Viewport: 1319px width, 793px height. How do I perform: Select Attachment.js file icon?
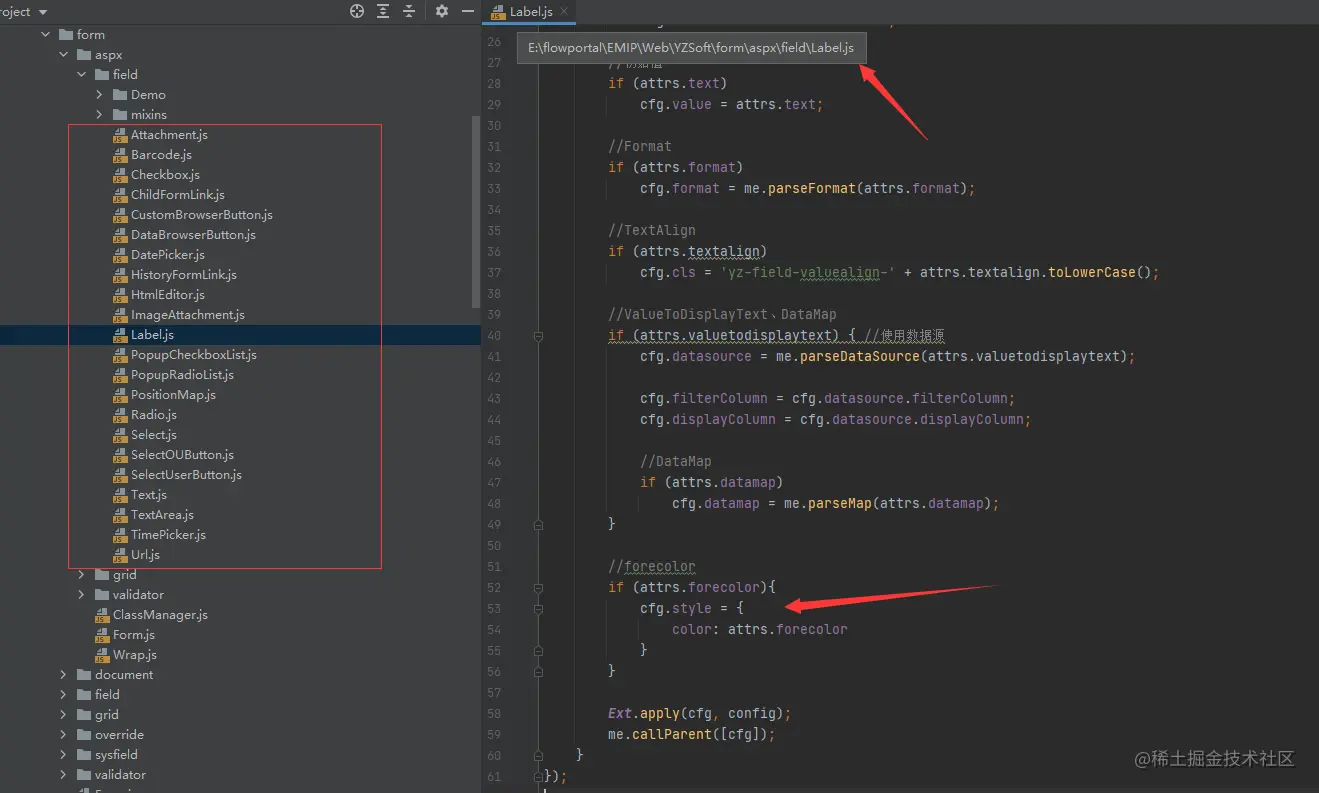pyautogui.click(x=120, y=135)
